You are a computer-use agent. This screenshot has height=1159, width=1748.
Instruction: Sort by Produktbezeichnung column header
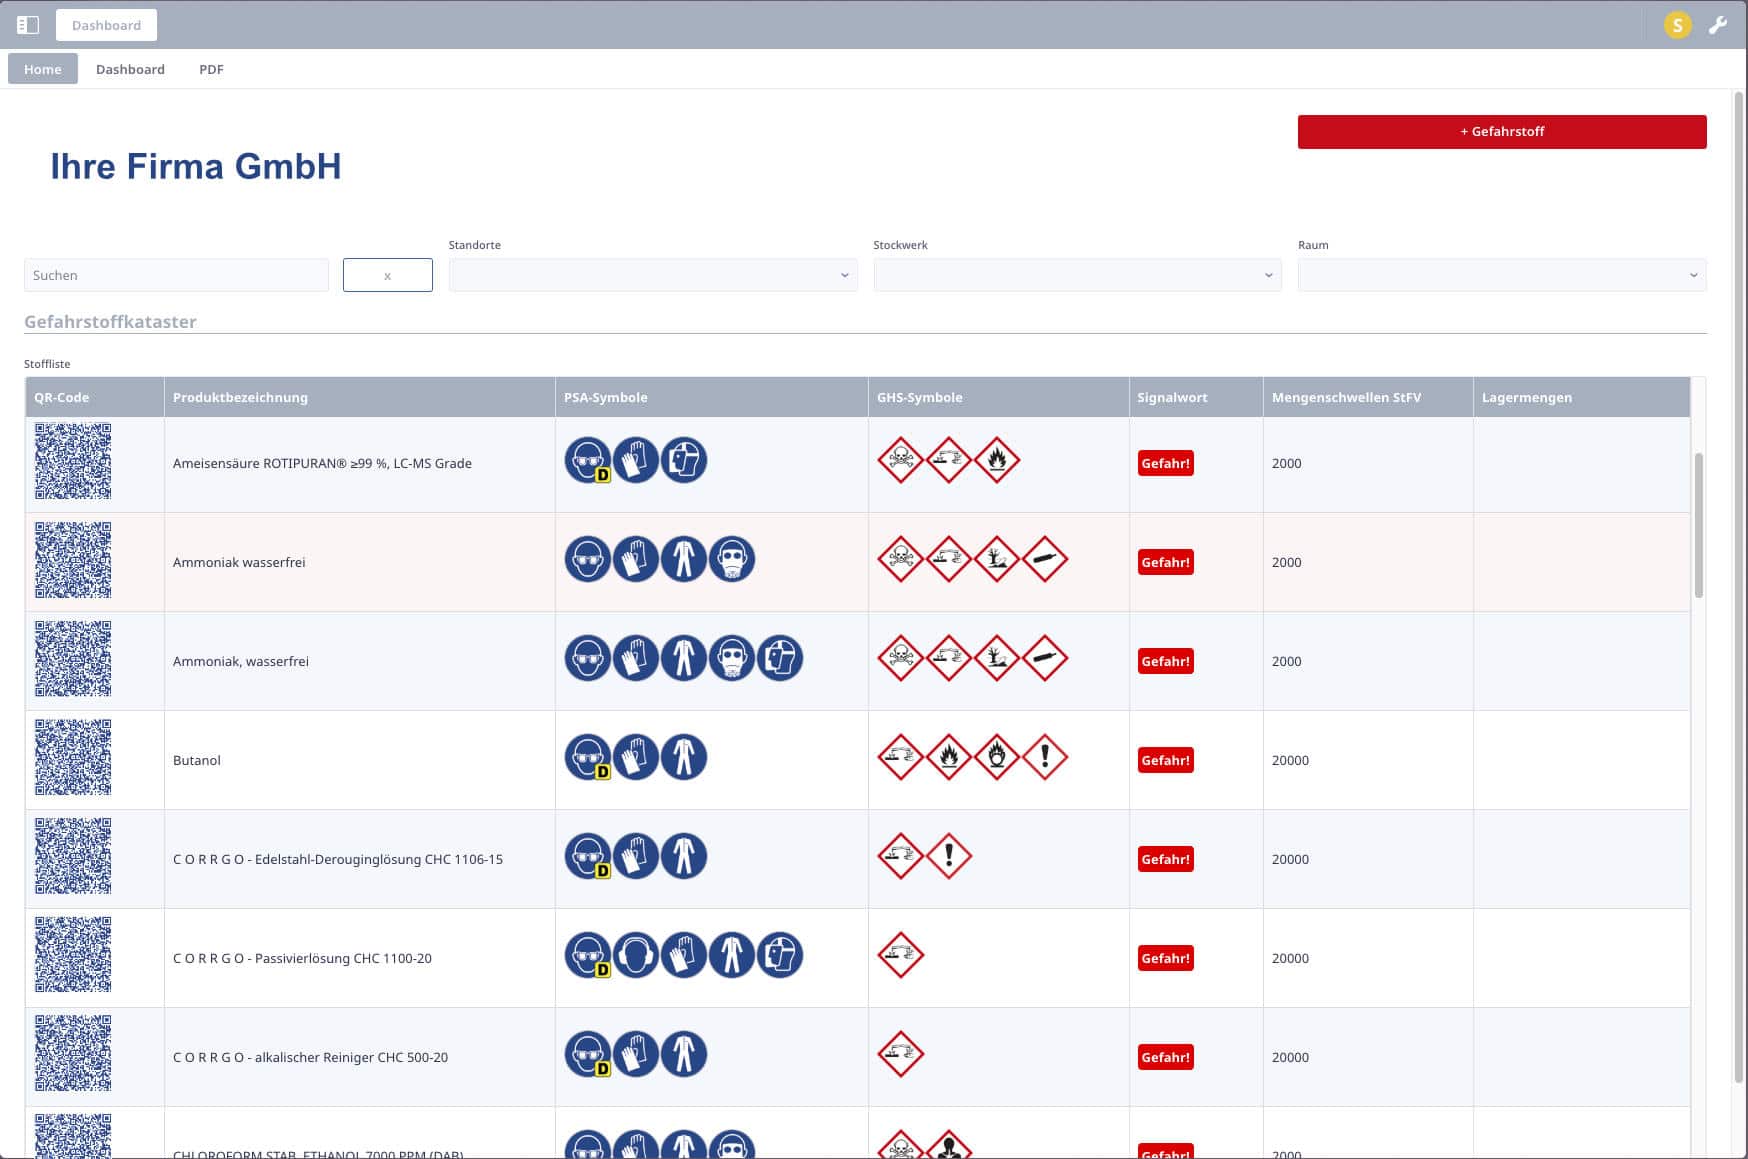[x=240, y=397]
